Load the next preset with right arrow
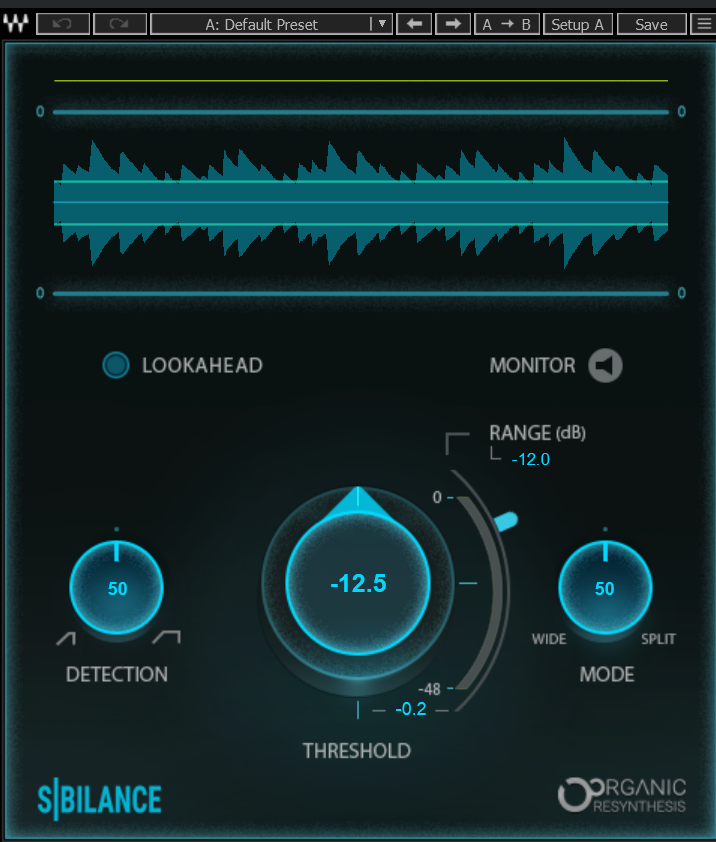The image size is (716, 842). point(453,24)
